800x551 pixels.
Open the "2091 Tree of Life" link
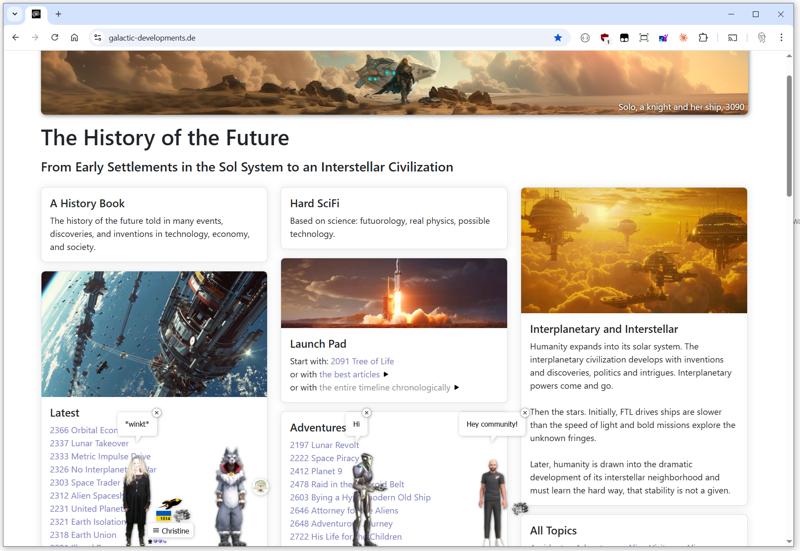point(362,361)
